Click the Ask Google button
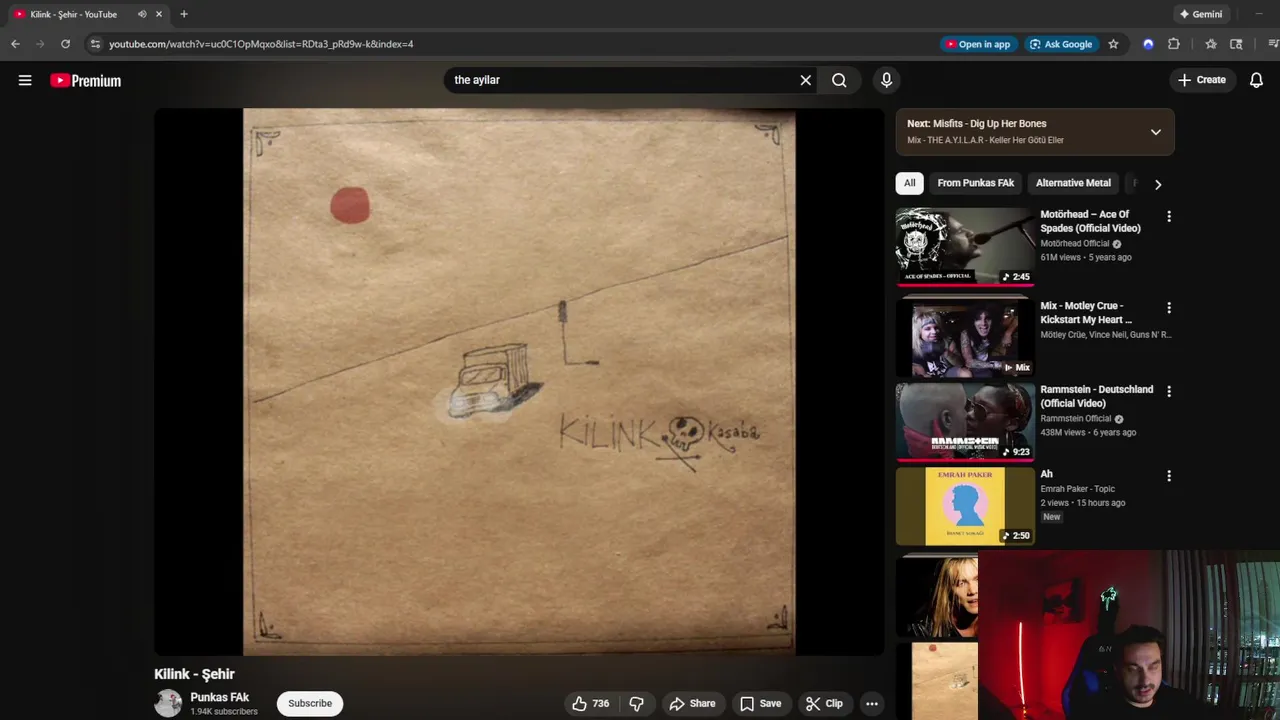1280x720 pixels. [x=1061, y=44]
